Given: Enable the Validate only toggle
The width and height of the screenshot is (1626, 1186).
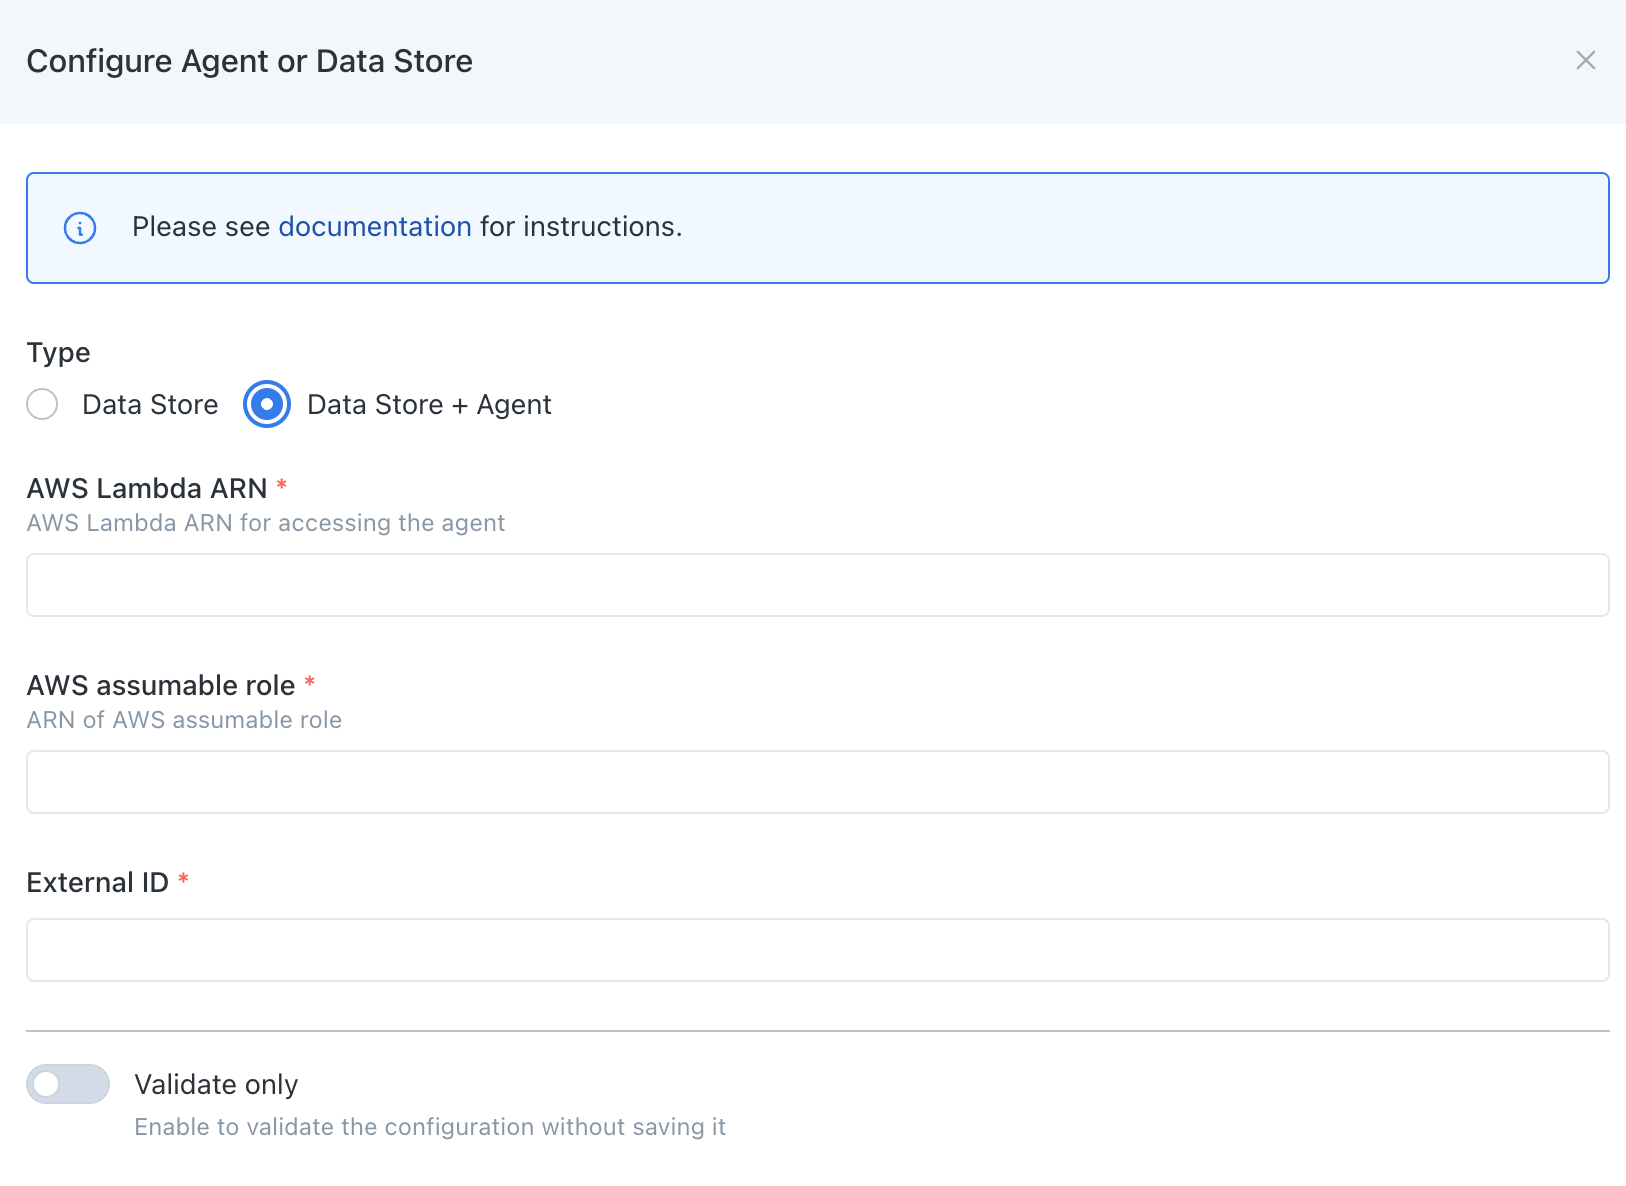Looking at the screenshot, I should [68, 1084].
